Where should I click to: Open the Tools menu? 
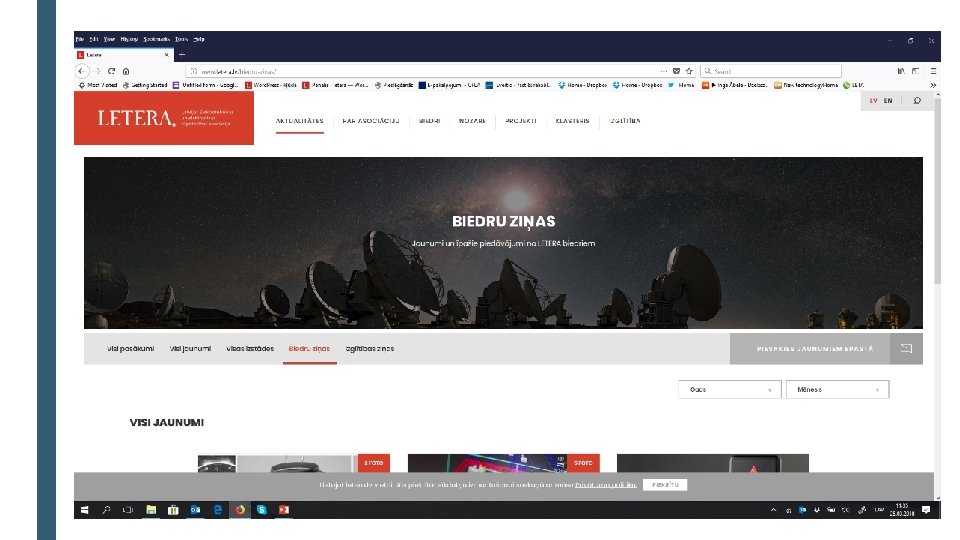point(181,39)
